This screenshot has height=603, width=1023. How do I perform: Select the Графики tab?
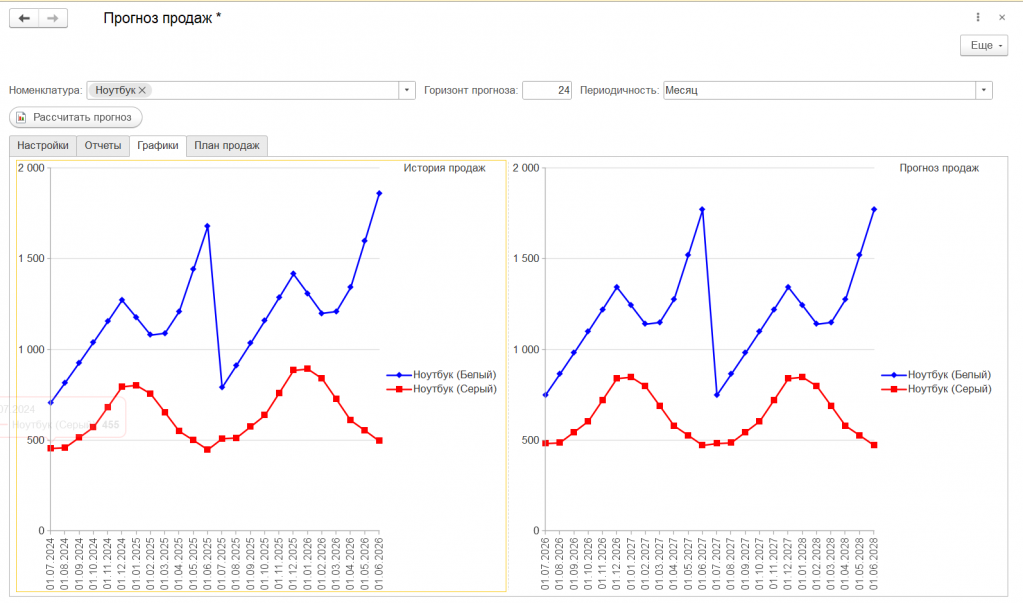coord(158,146)
